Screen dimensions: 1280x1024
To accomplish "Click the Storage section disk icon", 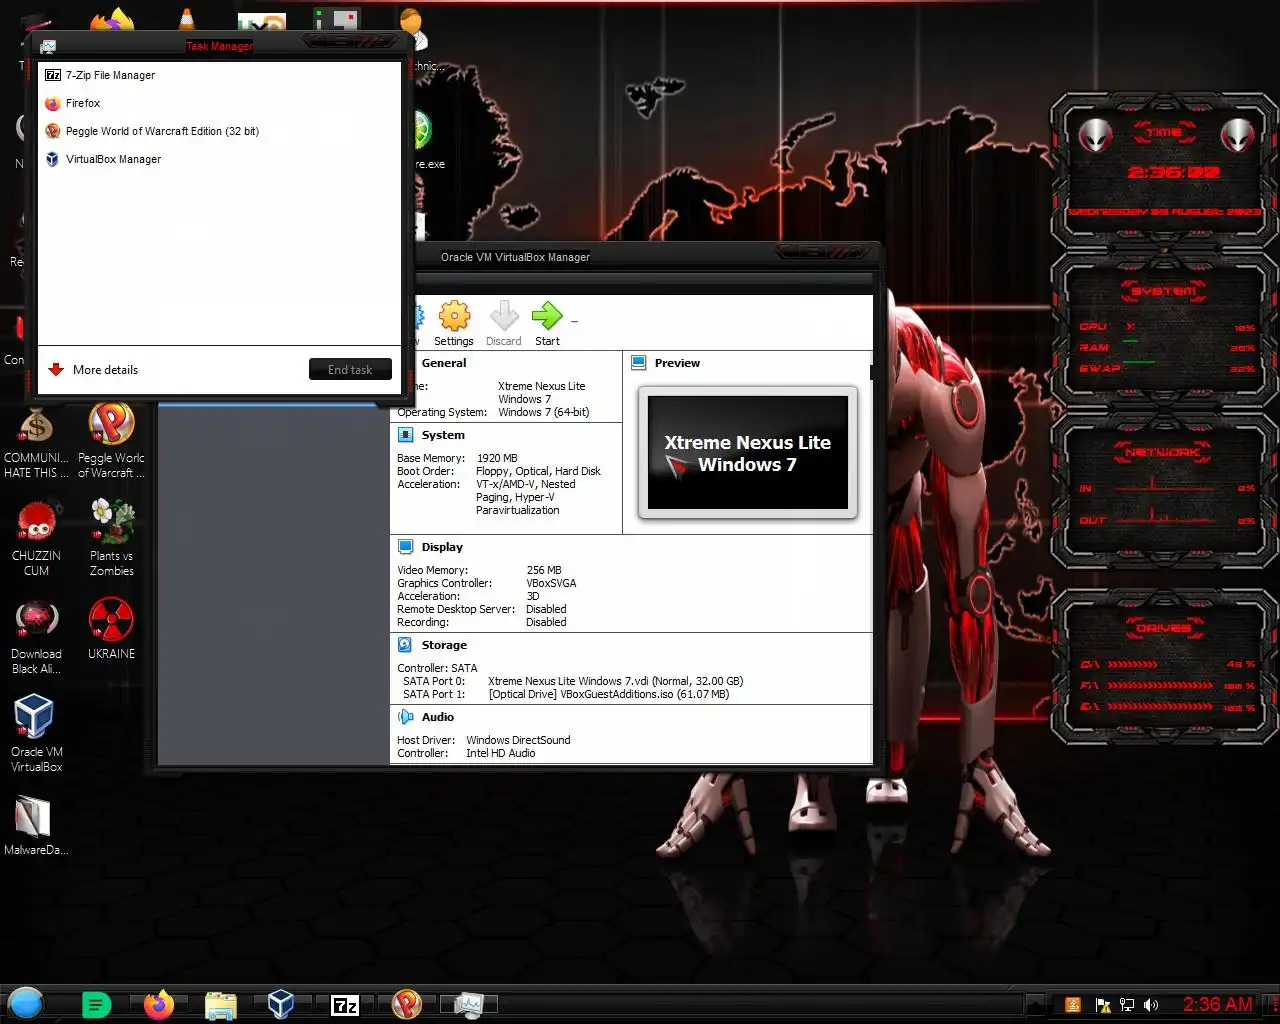I will (x=405, y=645).
